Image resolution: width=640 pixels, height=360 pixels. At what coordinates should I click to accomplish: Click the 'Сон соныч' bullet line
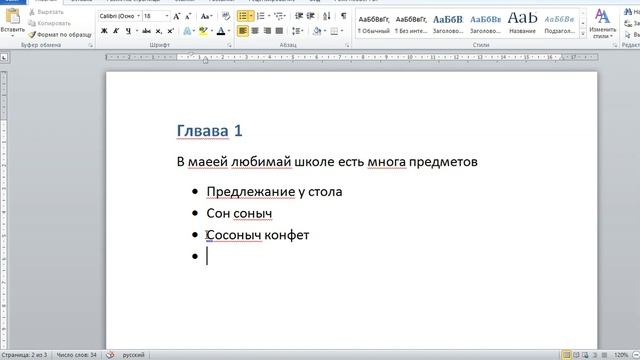[239, 213]
